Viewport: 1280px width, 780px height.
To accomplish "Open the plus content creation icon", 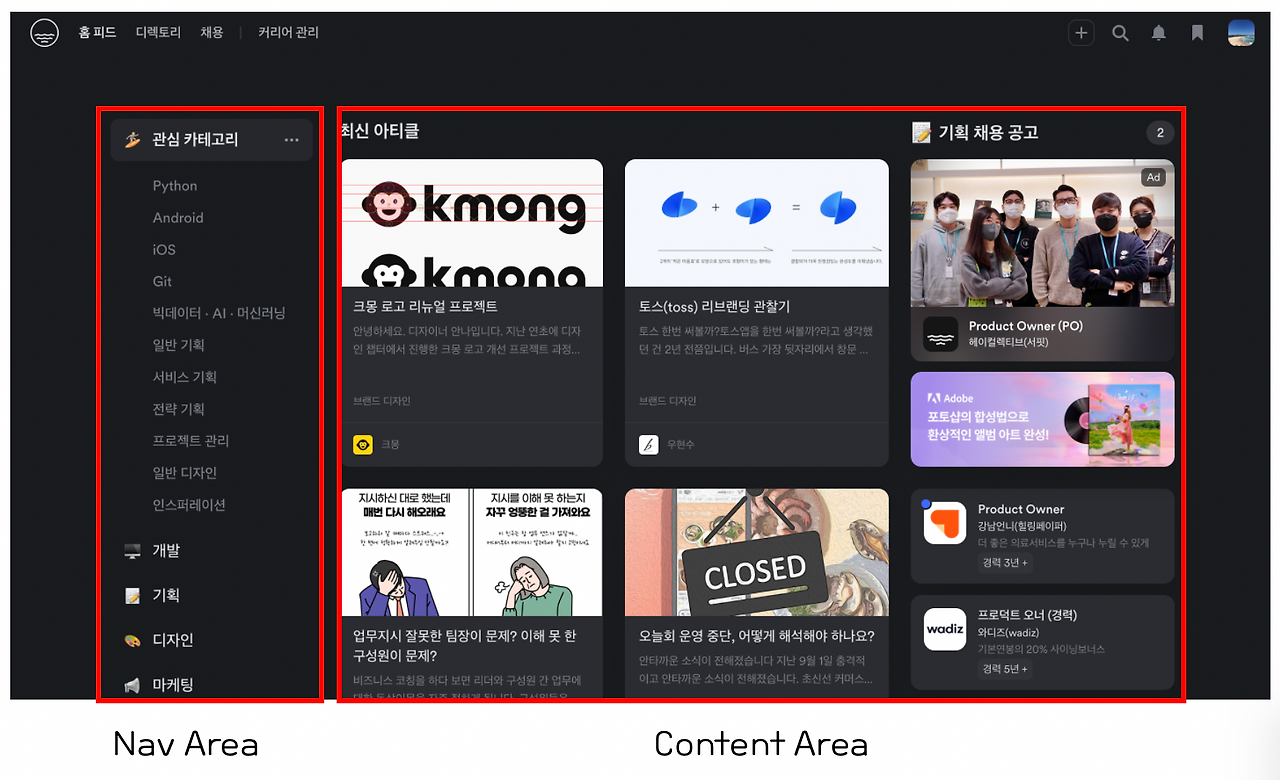I will pos(1081,32).
